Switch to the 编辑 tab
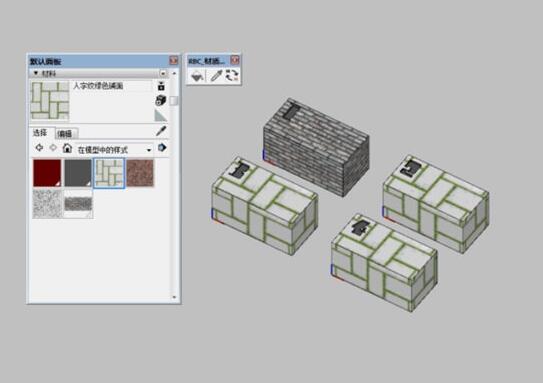Screen dimensions: 543x383 point(65,134)
